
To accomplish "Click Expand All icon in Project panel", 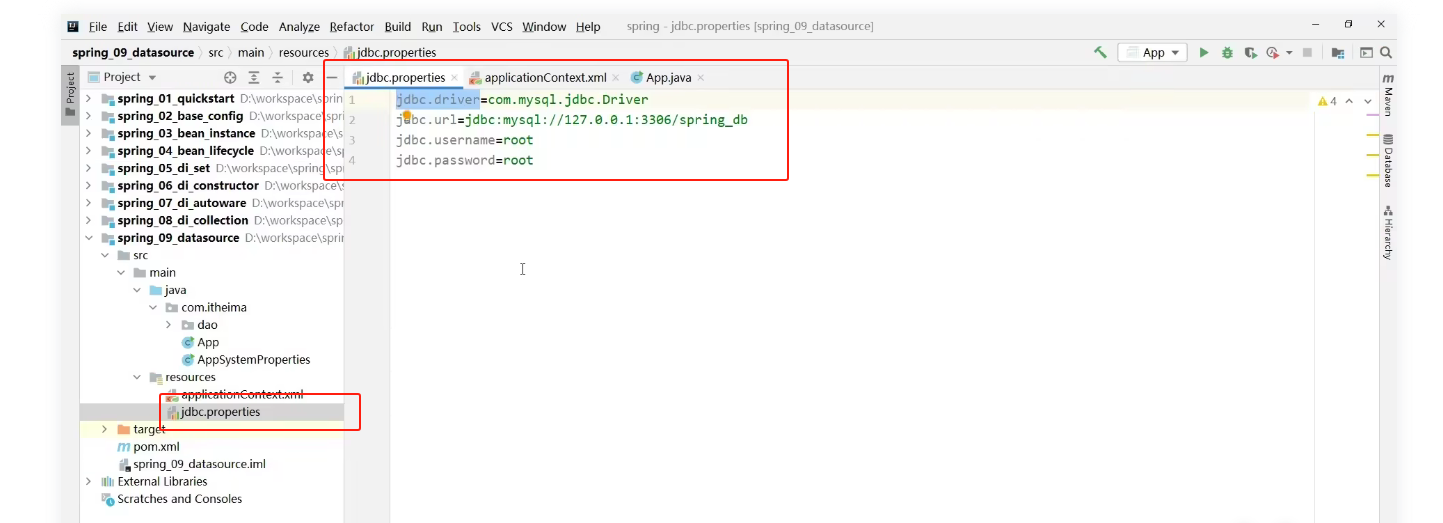I will (x=254, y=77).
